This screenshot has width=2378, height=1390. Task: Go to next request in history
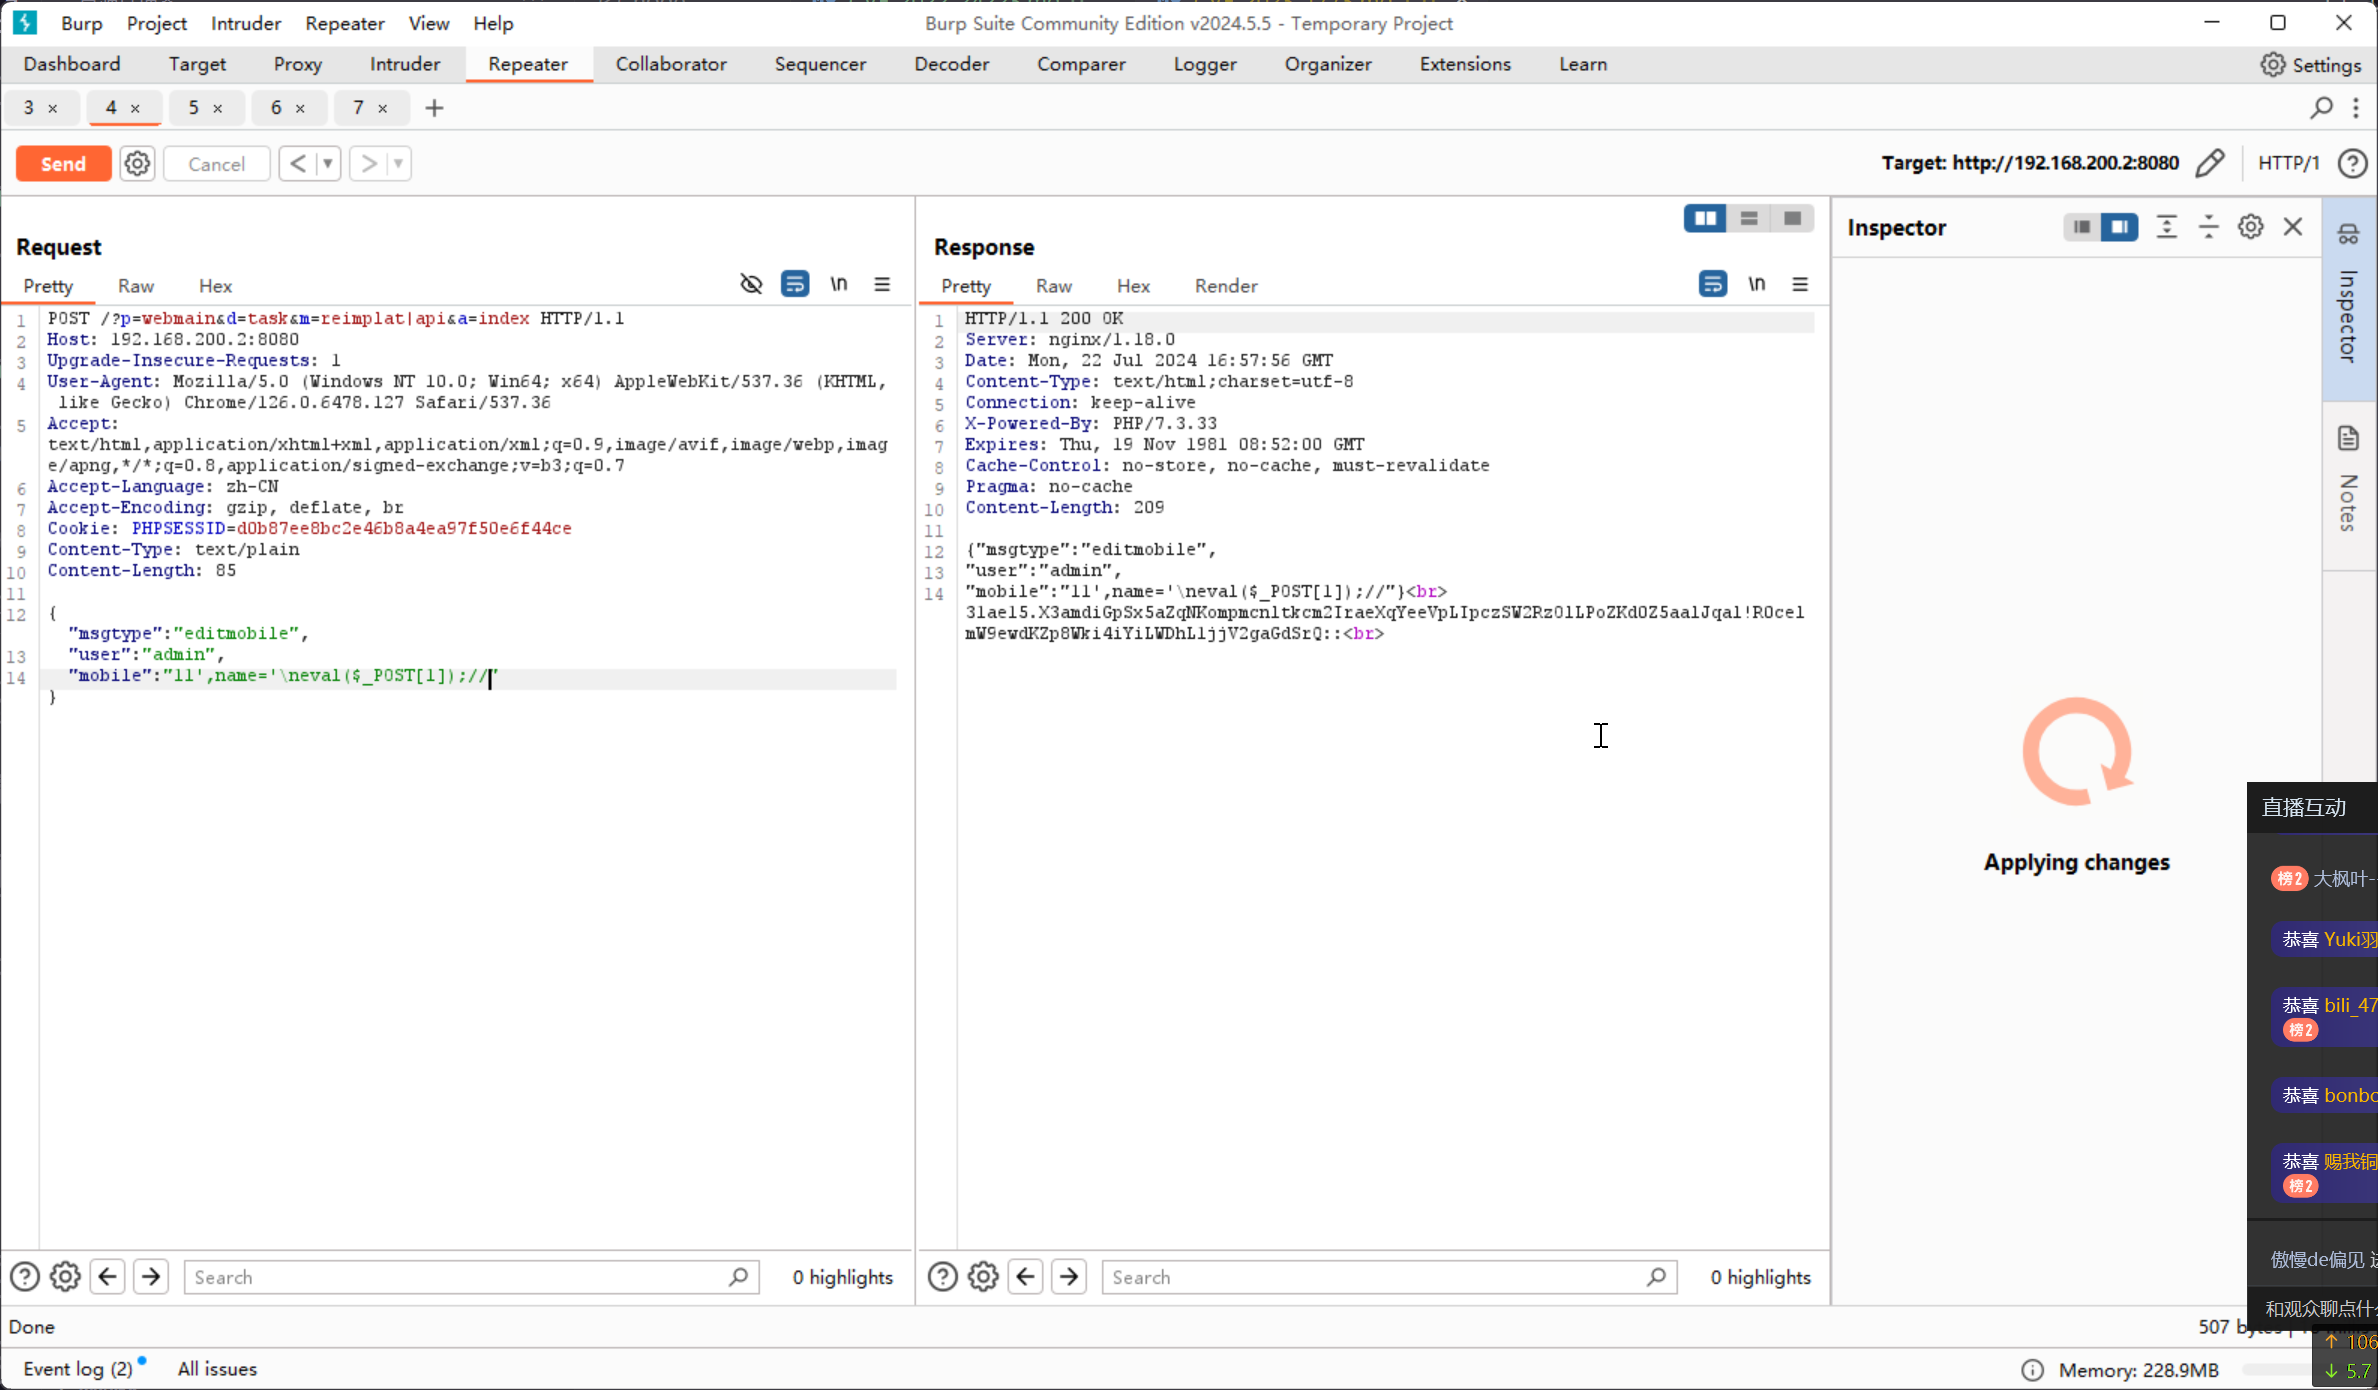point(369,163)
